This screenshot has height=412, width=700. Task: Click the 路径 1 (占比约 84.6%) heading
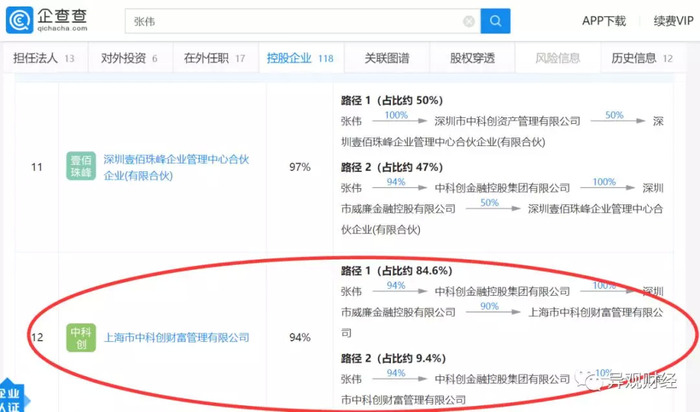396,271
